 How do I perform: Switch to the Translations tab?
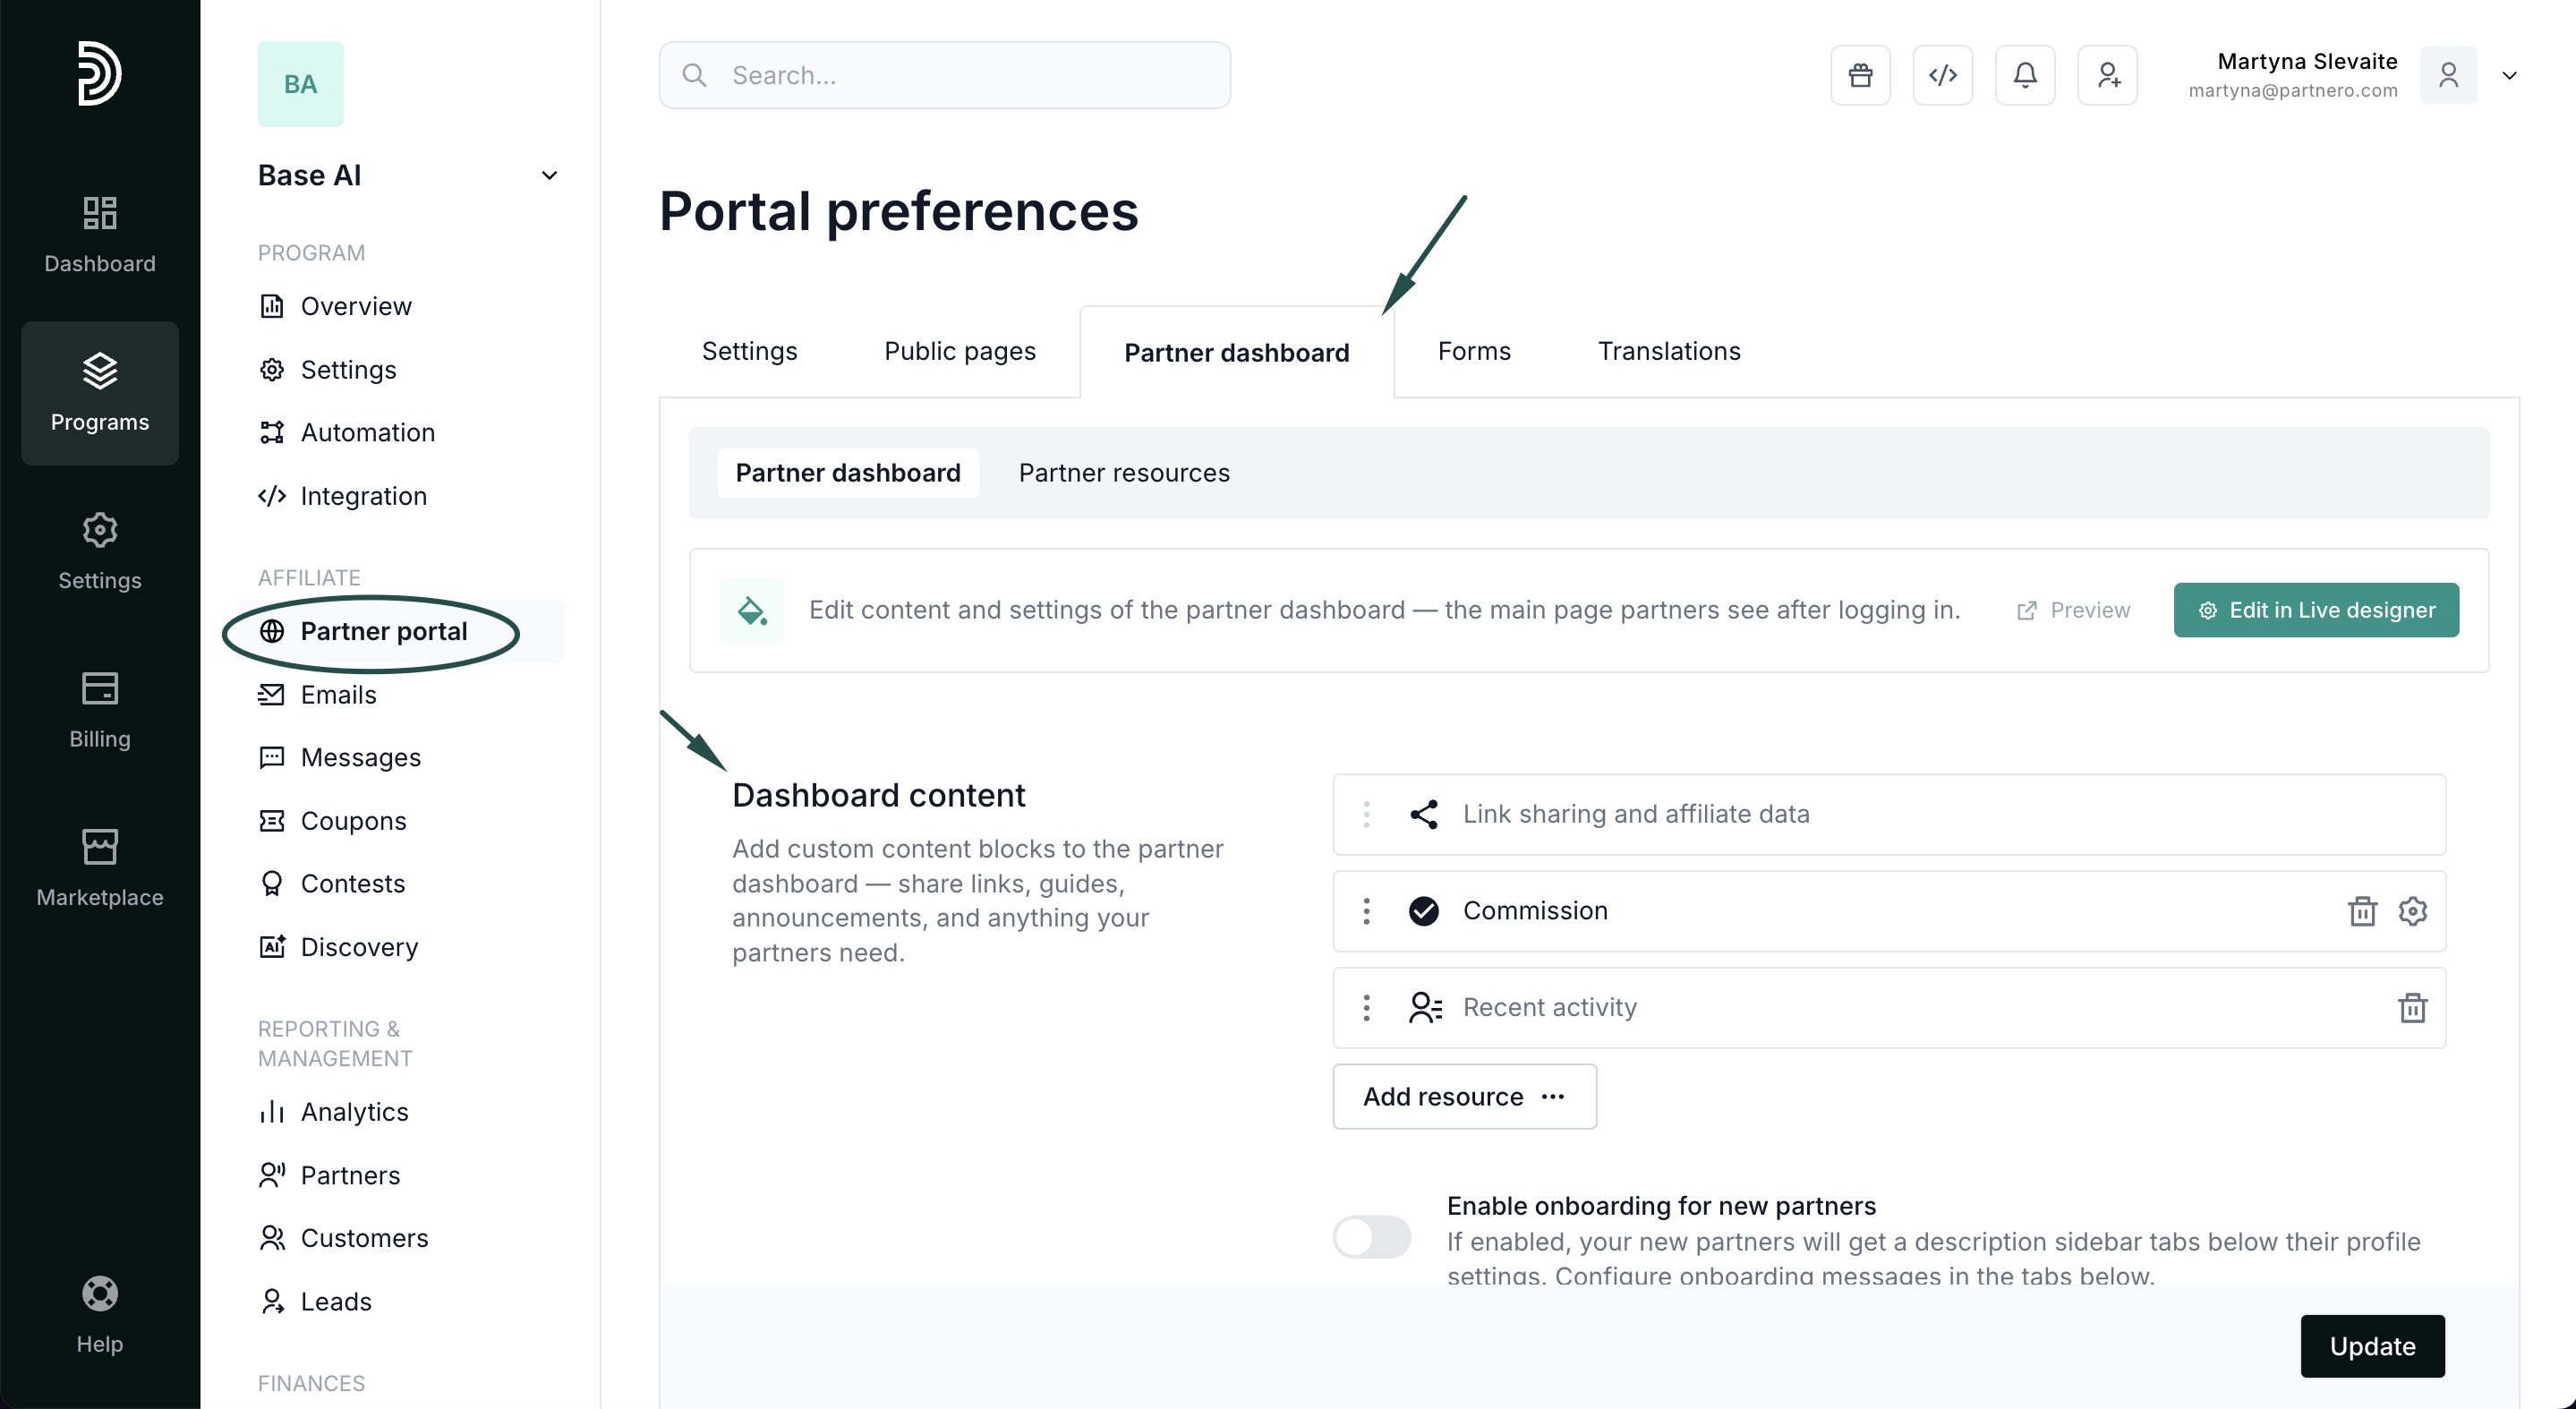coord(1668,351)
